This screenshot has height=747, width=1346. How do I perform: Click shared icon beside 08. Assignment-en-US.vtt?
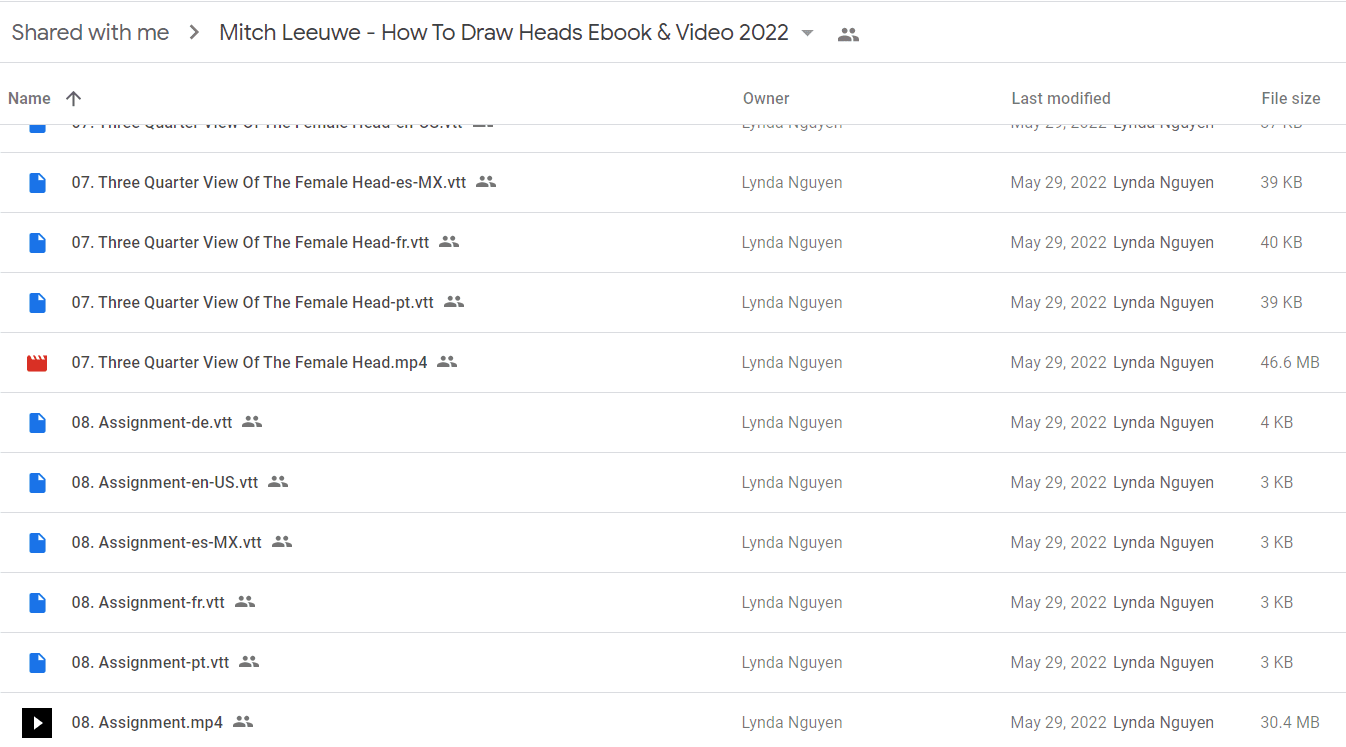278,482
